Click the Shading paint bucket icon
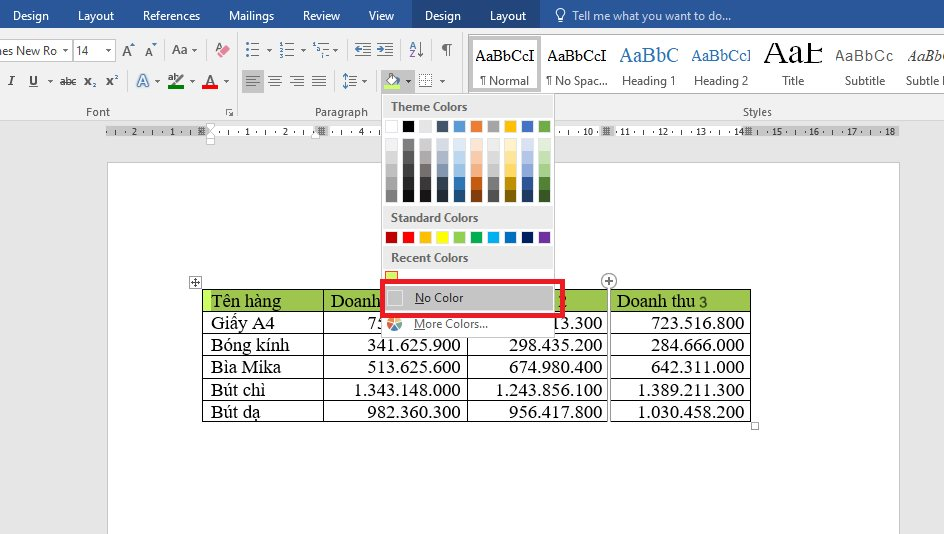 392,81
